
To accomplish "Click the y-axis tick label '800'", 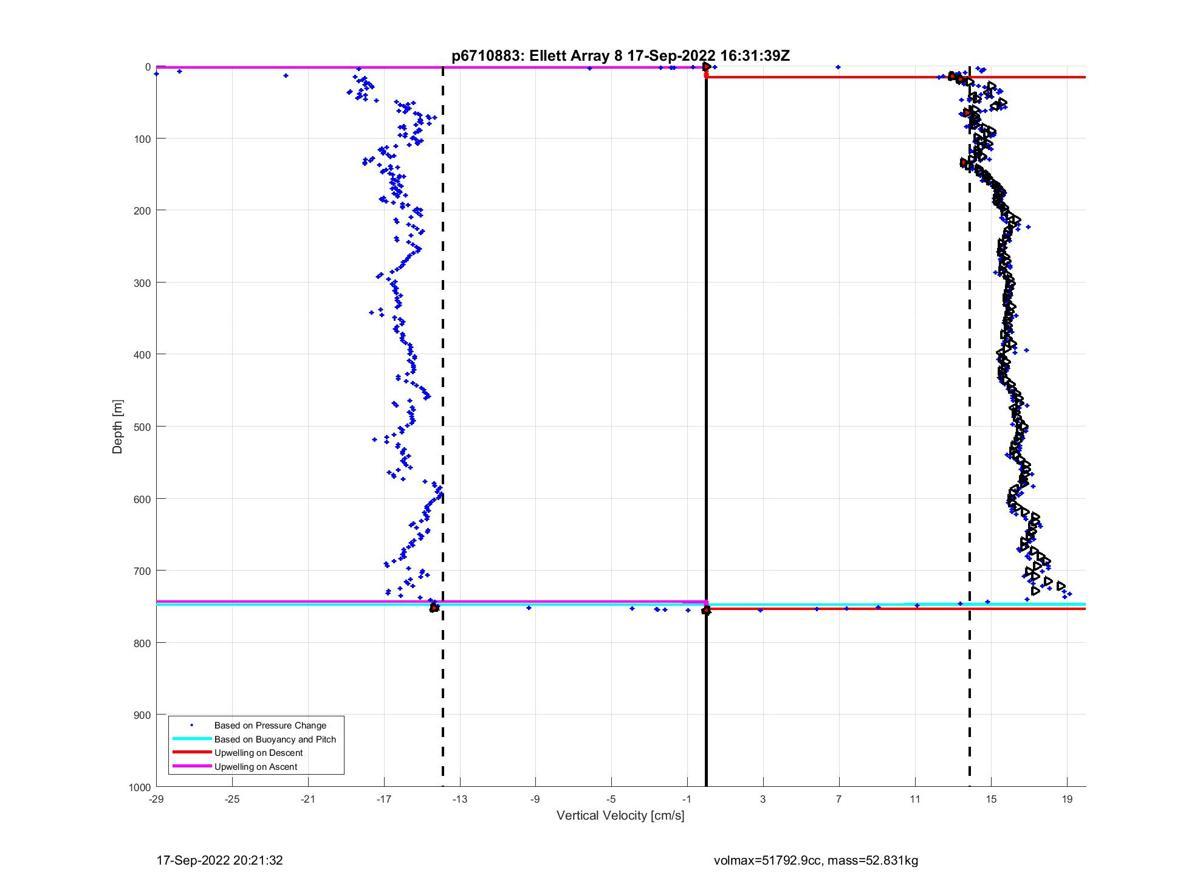I will point(142,643).
